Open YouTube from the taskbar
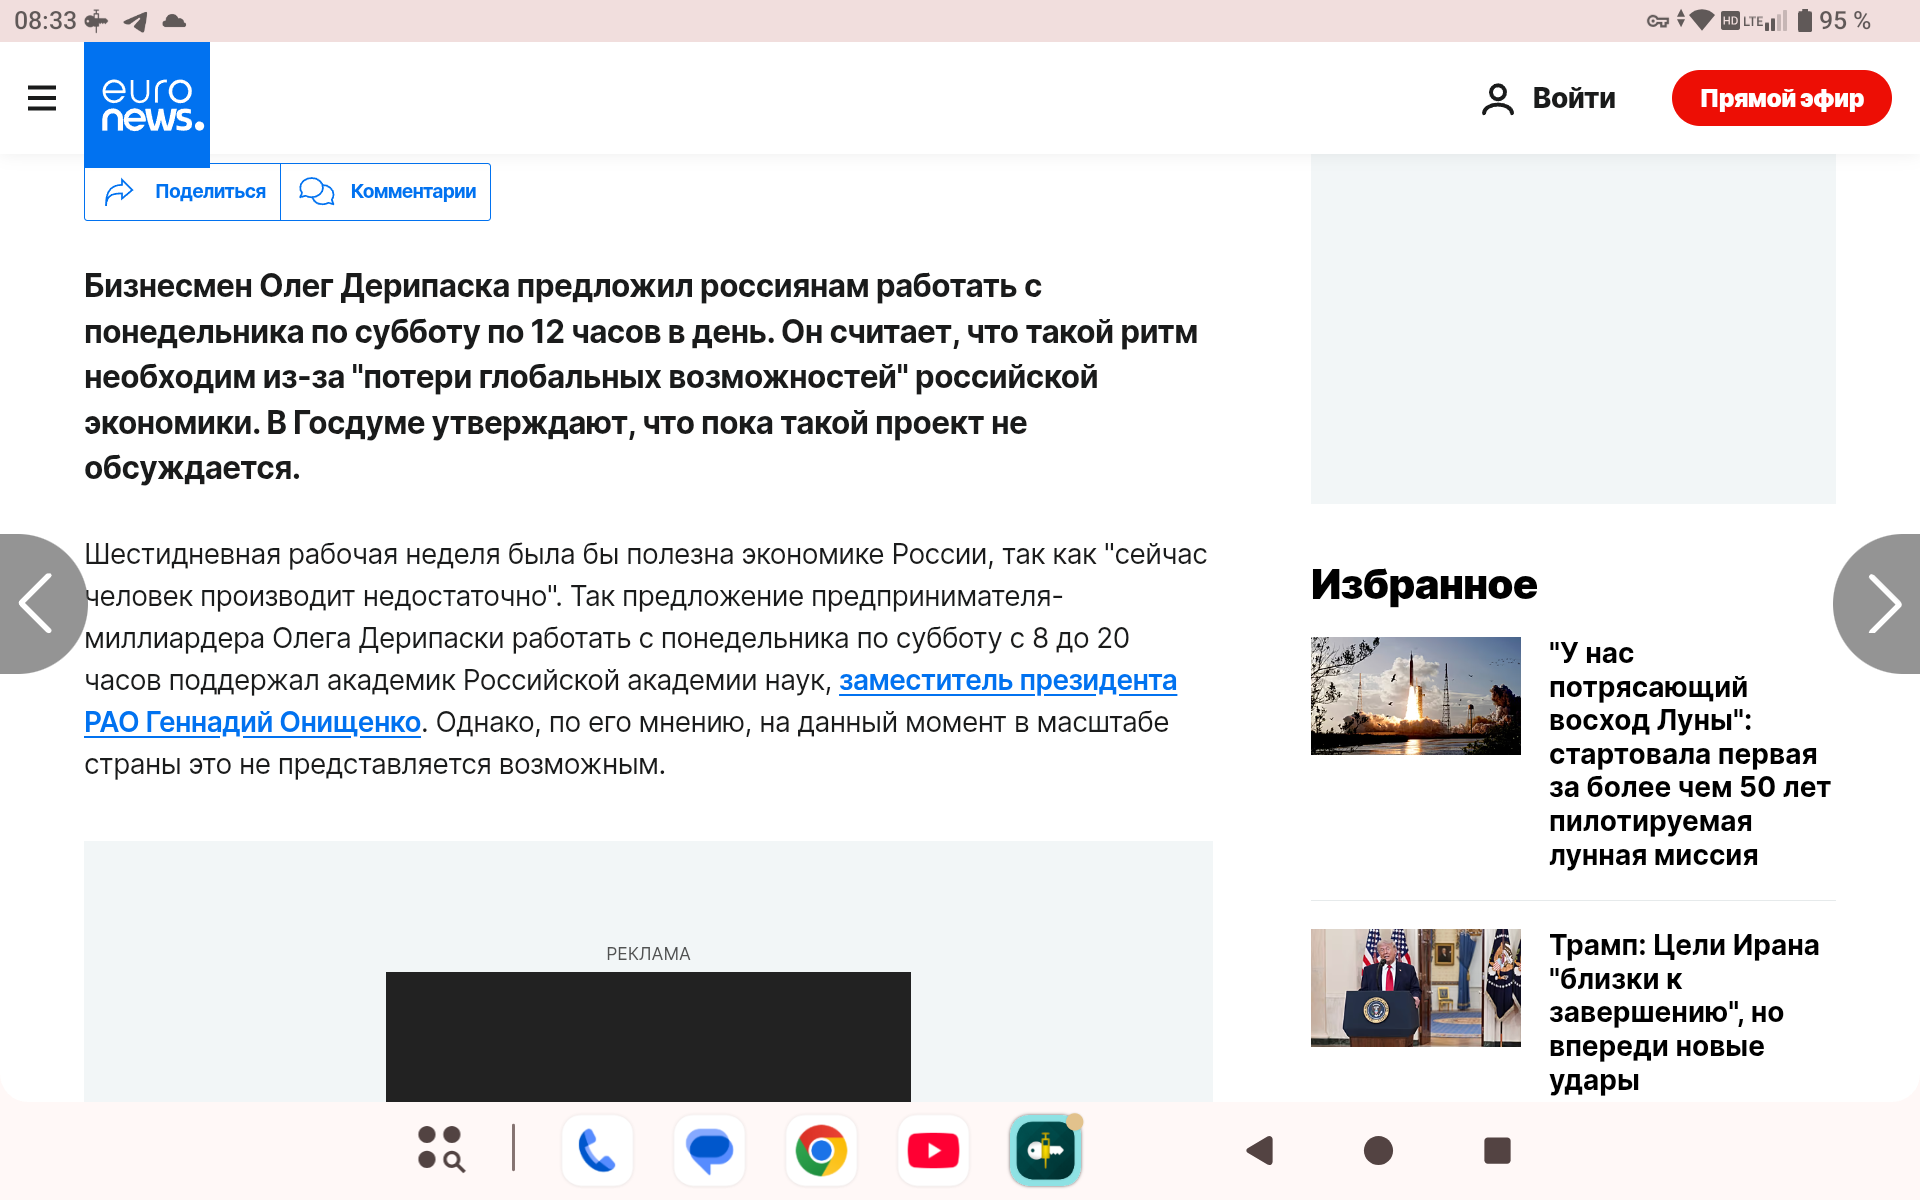This screenshot has height=1200, width=1920. coord(933,1150)
